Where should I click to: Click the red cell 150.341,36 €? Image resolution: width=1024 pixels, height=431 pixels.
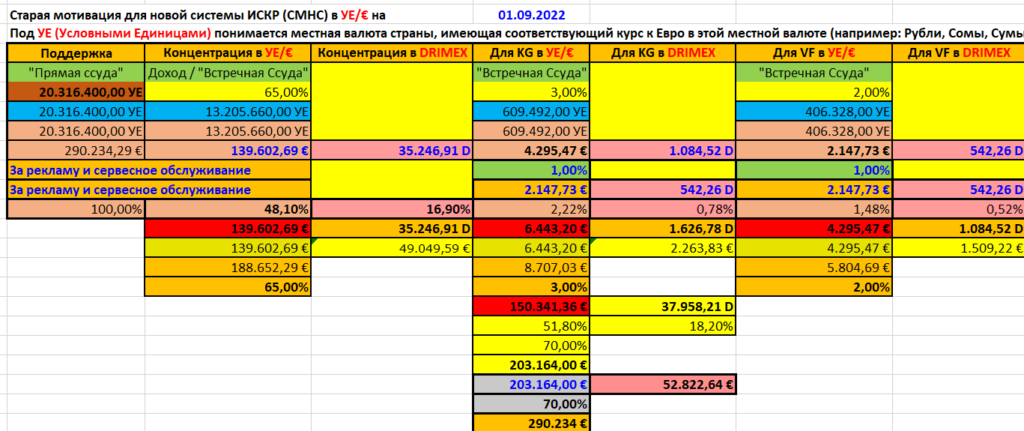pyautogui.click(x=531, y=304)
